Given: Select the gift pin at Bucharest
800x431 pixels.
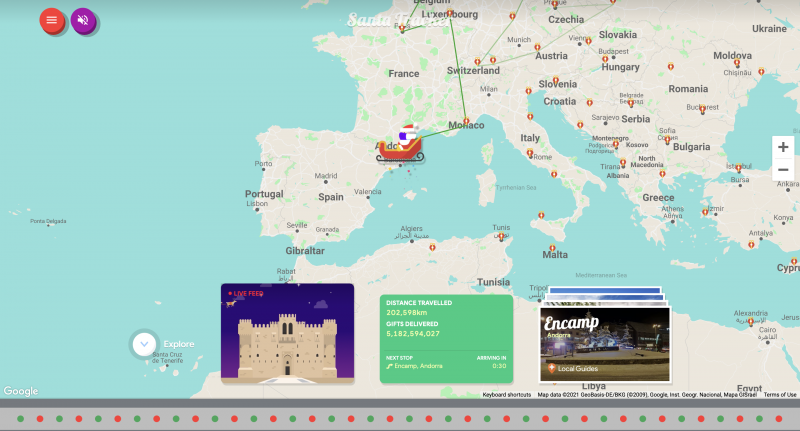Looking at the screenshot, I should (703, 108).
